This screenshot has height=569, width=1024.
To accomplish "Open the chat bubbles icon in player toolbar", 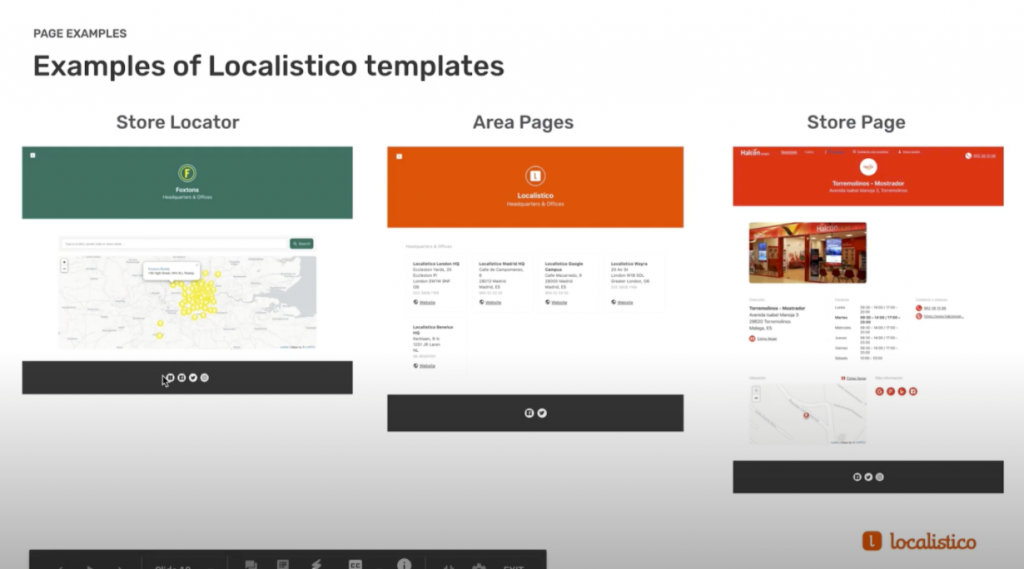I will (x=251, y=565).
